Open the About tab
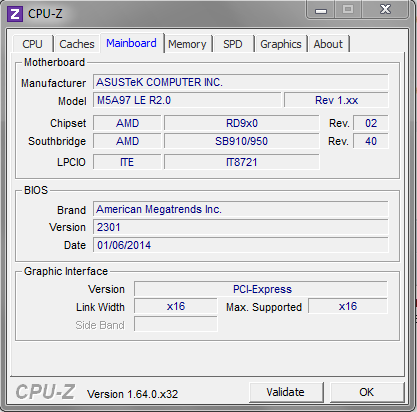Screen dimensions: 417x412 click(328, 44)
